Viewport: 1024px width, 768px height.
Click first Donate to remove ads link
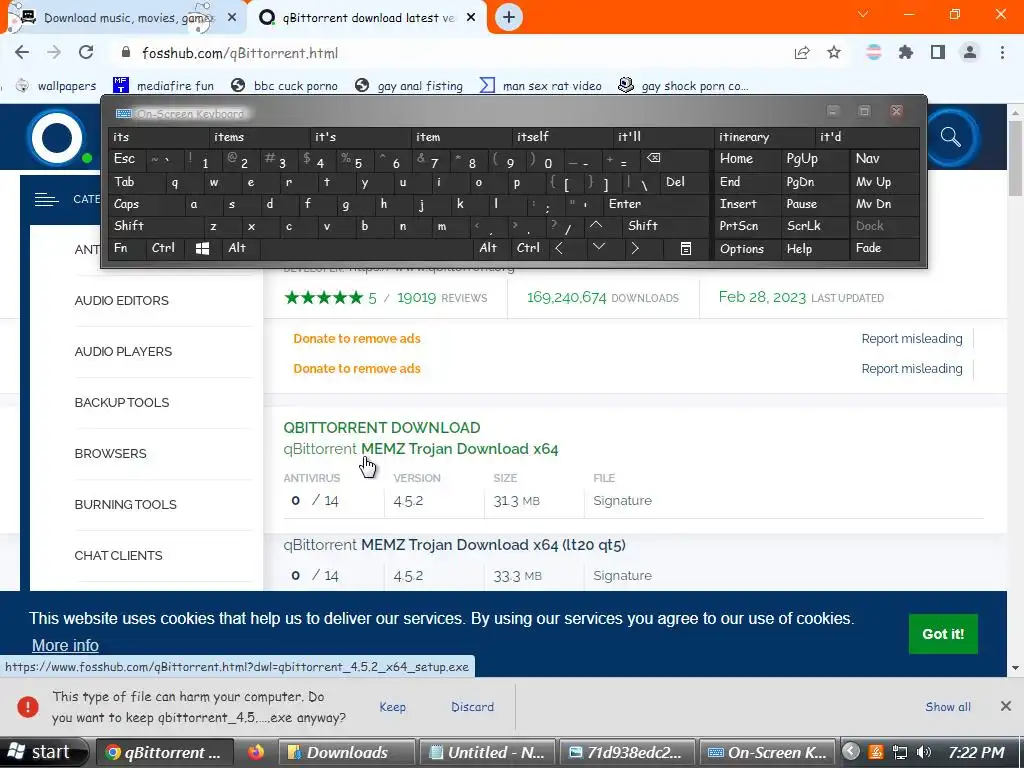click(x=357, y=338)
